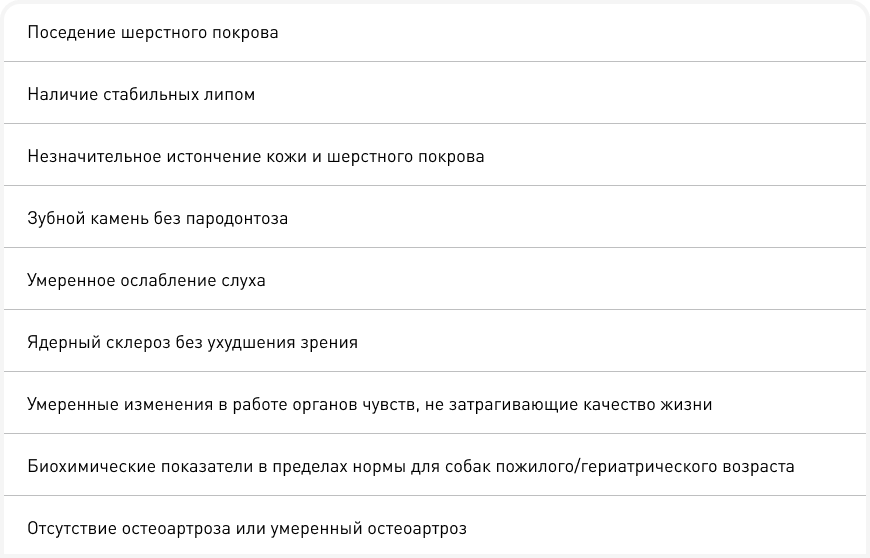870x558 pixels.
Task: Click the word 'Ядерный'
Action: click(x=60, y=343)
